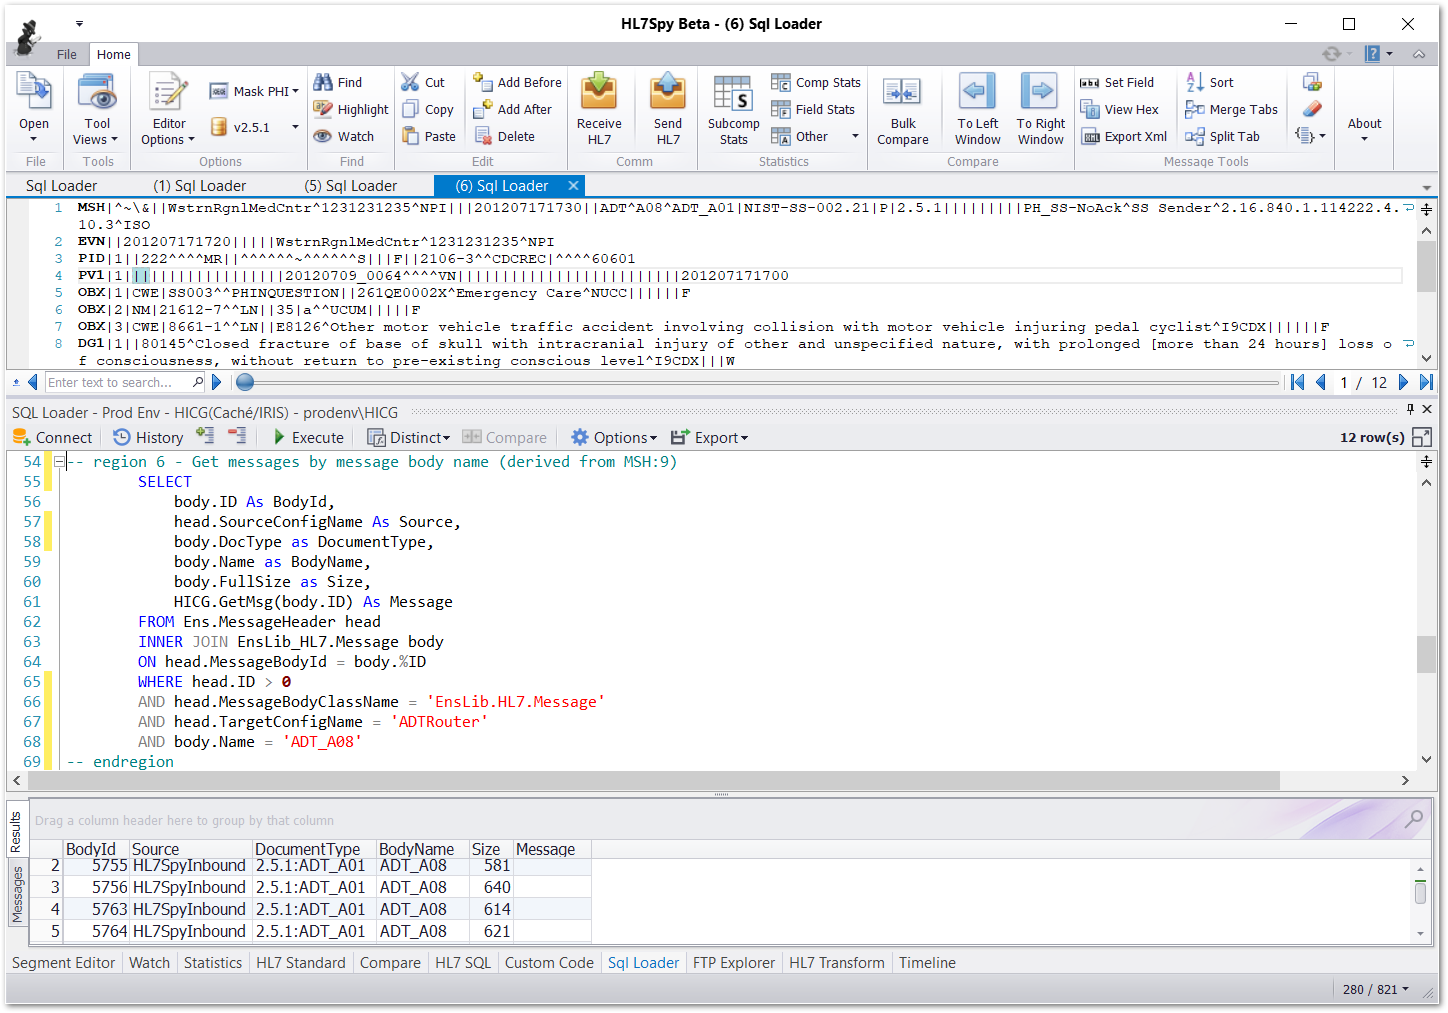Expand the Other statistics dropdown
The image size is (1448, 1013).
[x=855, y=136]
